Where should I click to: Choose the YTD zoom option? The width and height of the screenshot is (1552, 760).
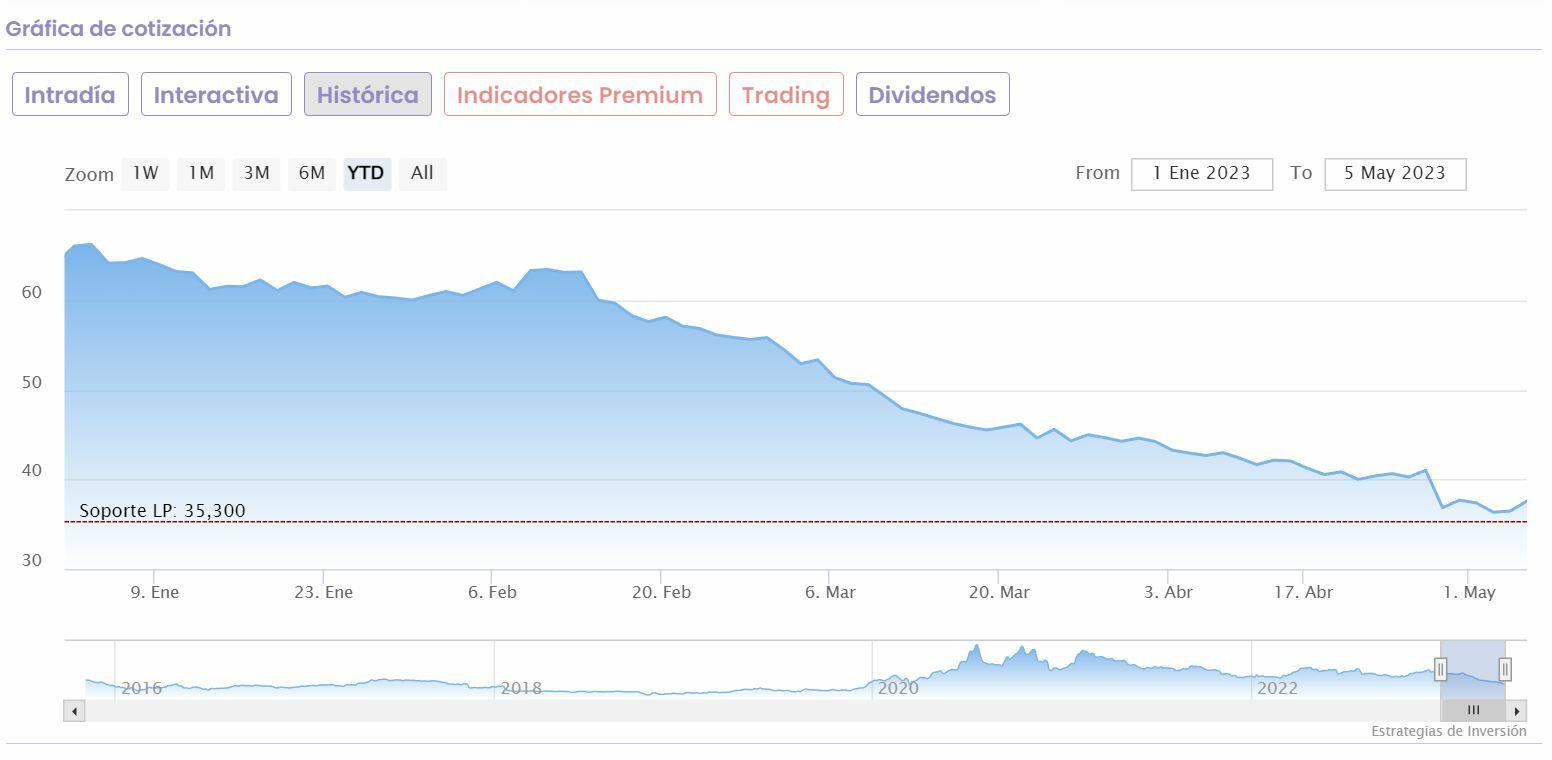click(x=366, y=173)
